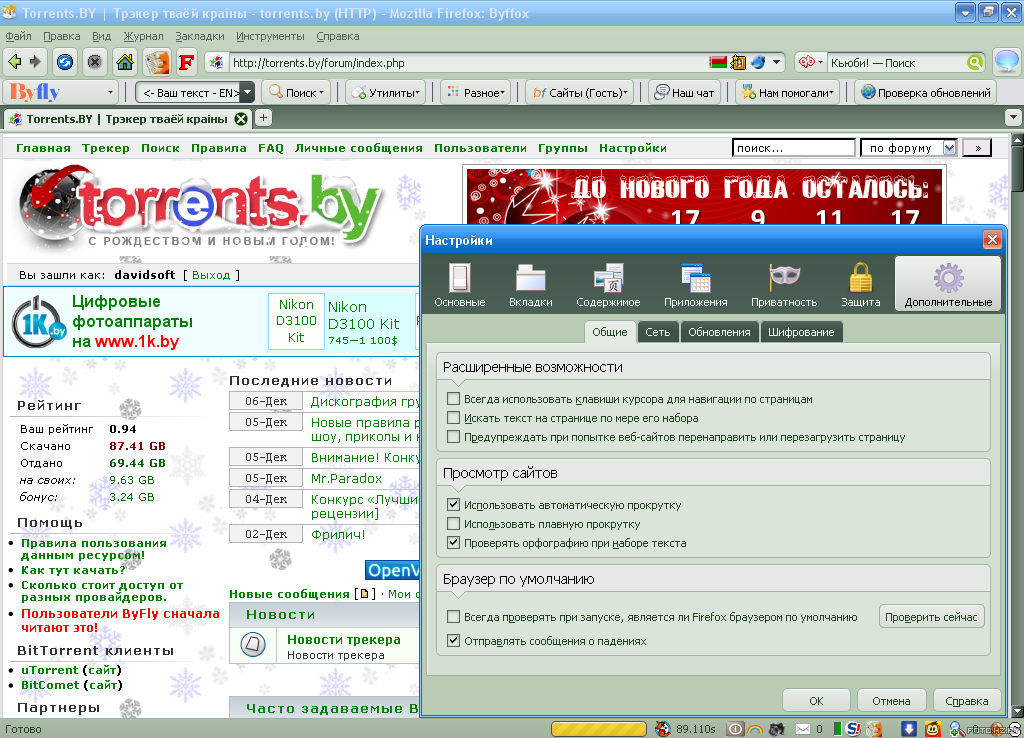Click the rainbow icon in the status bar

tap(756, 729)
